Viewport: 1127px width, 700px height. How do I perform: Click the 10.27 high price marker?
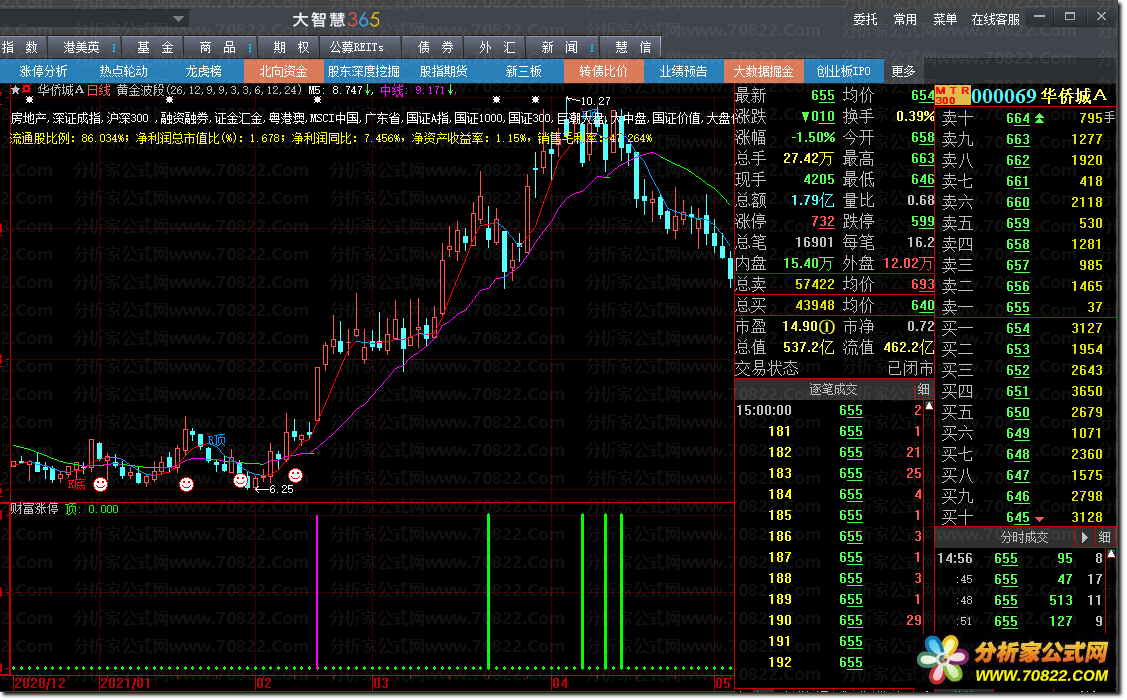tap(595, 101)
